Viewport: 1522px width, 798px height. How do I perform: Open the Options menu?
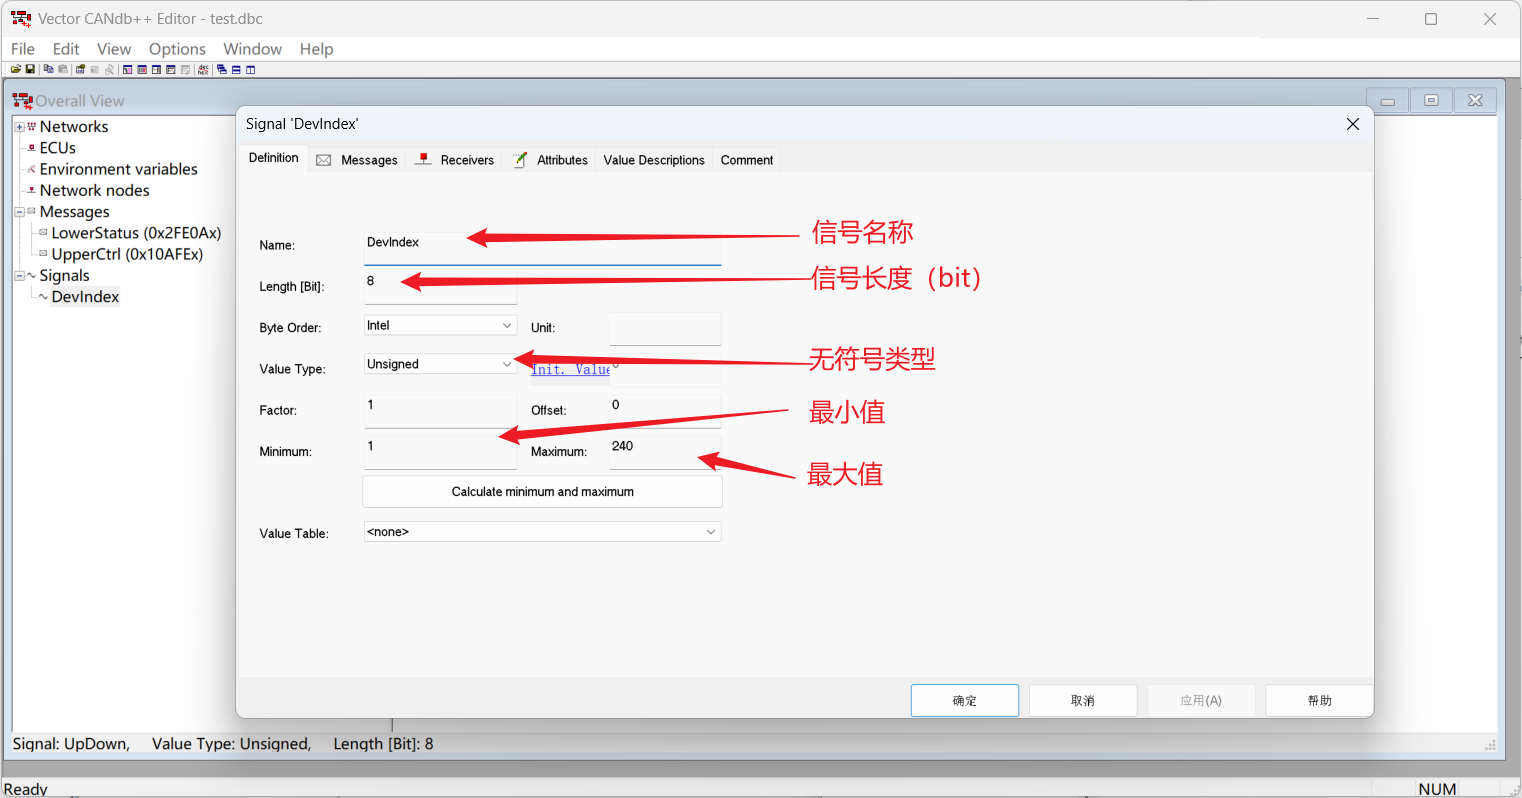point(177,49)
